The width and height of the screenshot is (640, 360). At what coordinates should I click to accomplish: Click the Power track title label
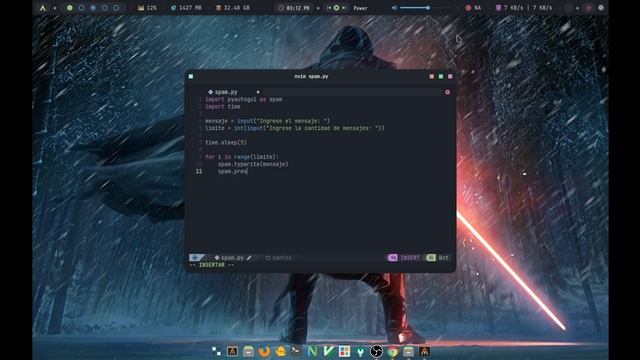coord(360,8)
